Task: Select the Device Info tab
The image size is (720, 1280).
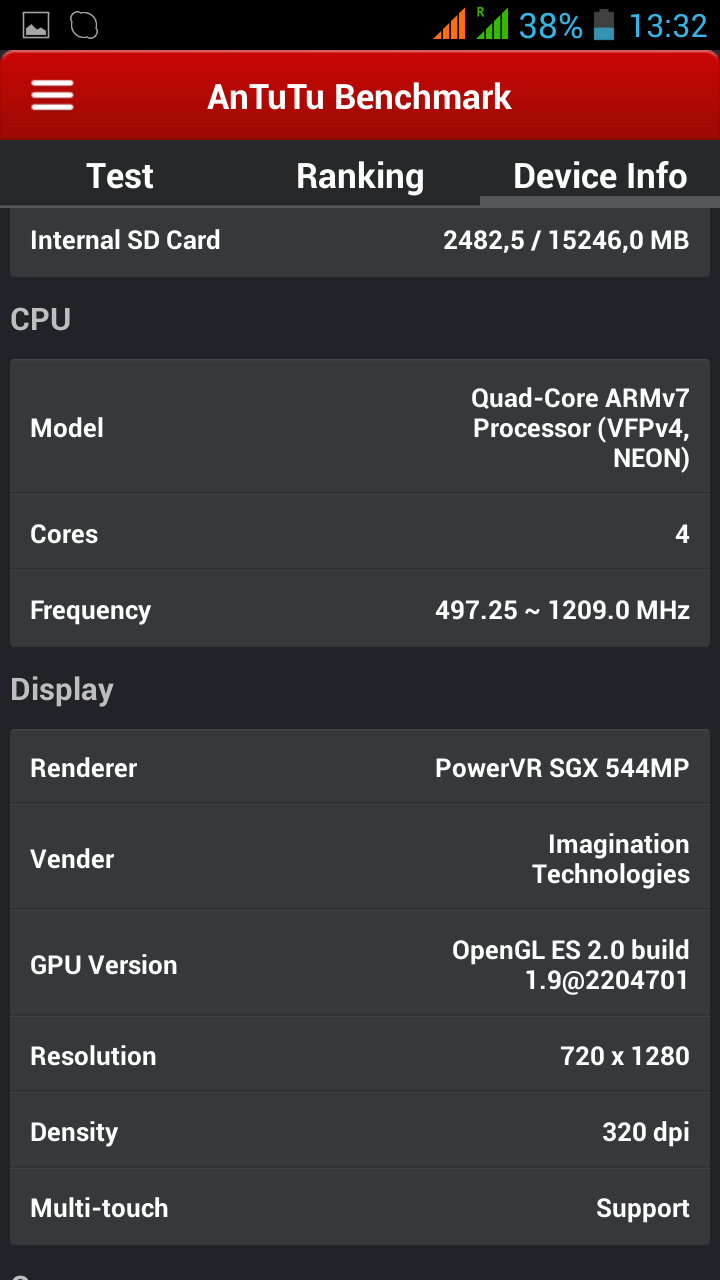Action: tap(600, 176)
